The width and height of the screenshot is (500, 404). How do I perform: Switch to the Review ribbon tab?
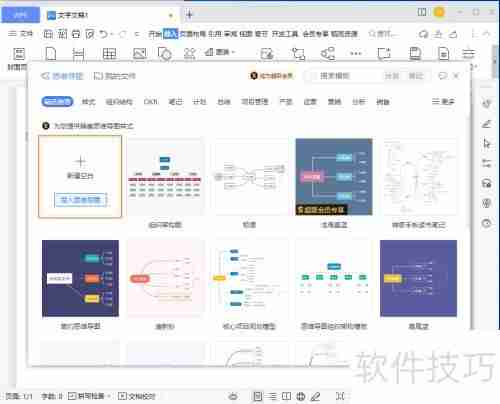click(x=231, y=34)
